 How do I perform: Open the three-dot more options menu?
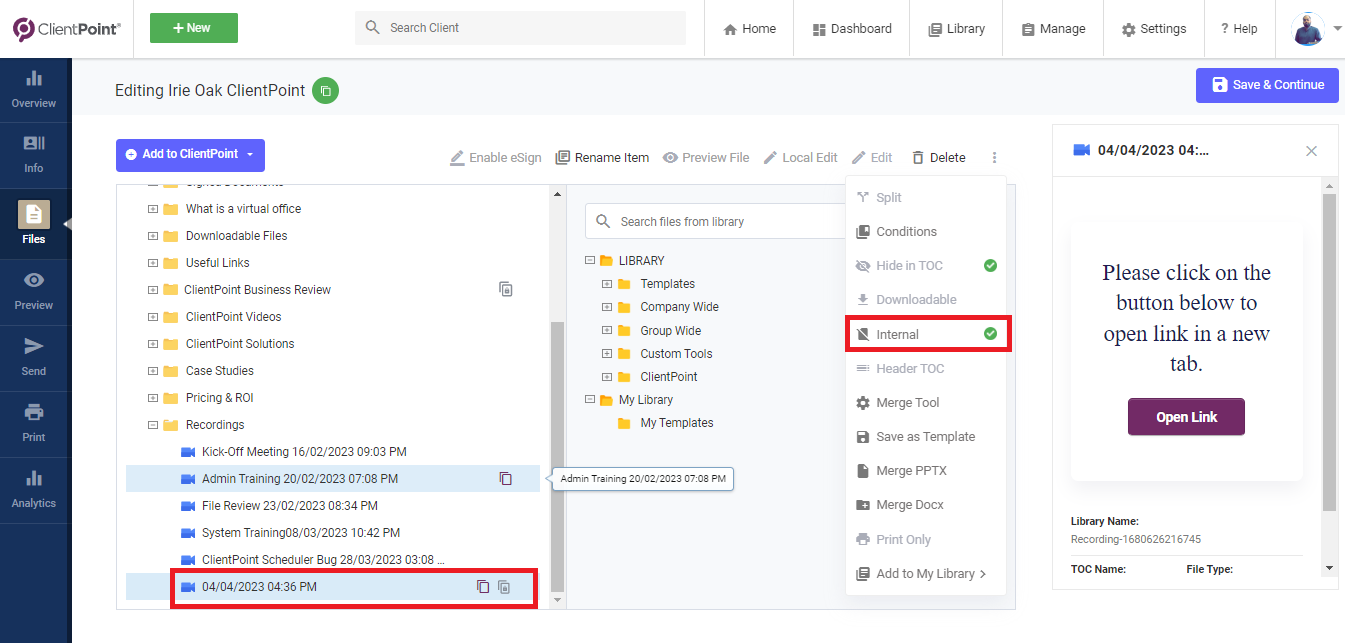pyautogui.click(x=994, y=157)
